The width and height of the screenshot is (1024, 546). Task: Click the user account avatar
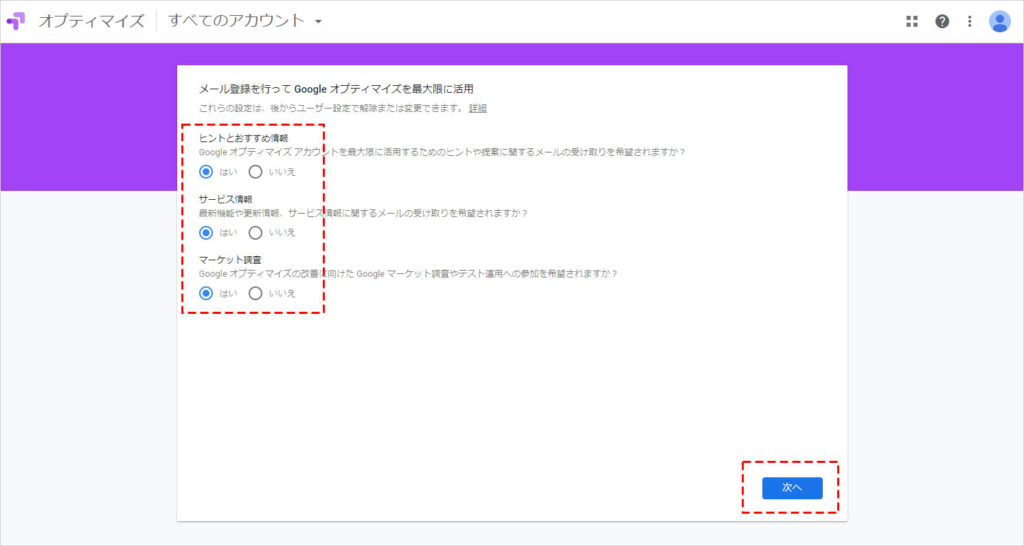tap(1000, 21)
